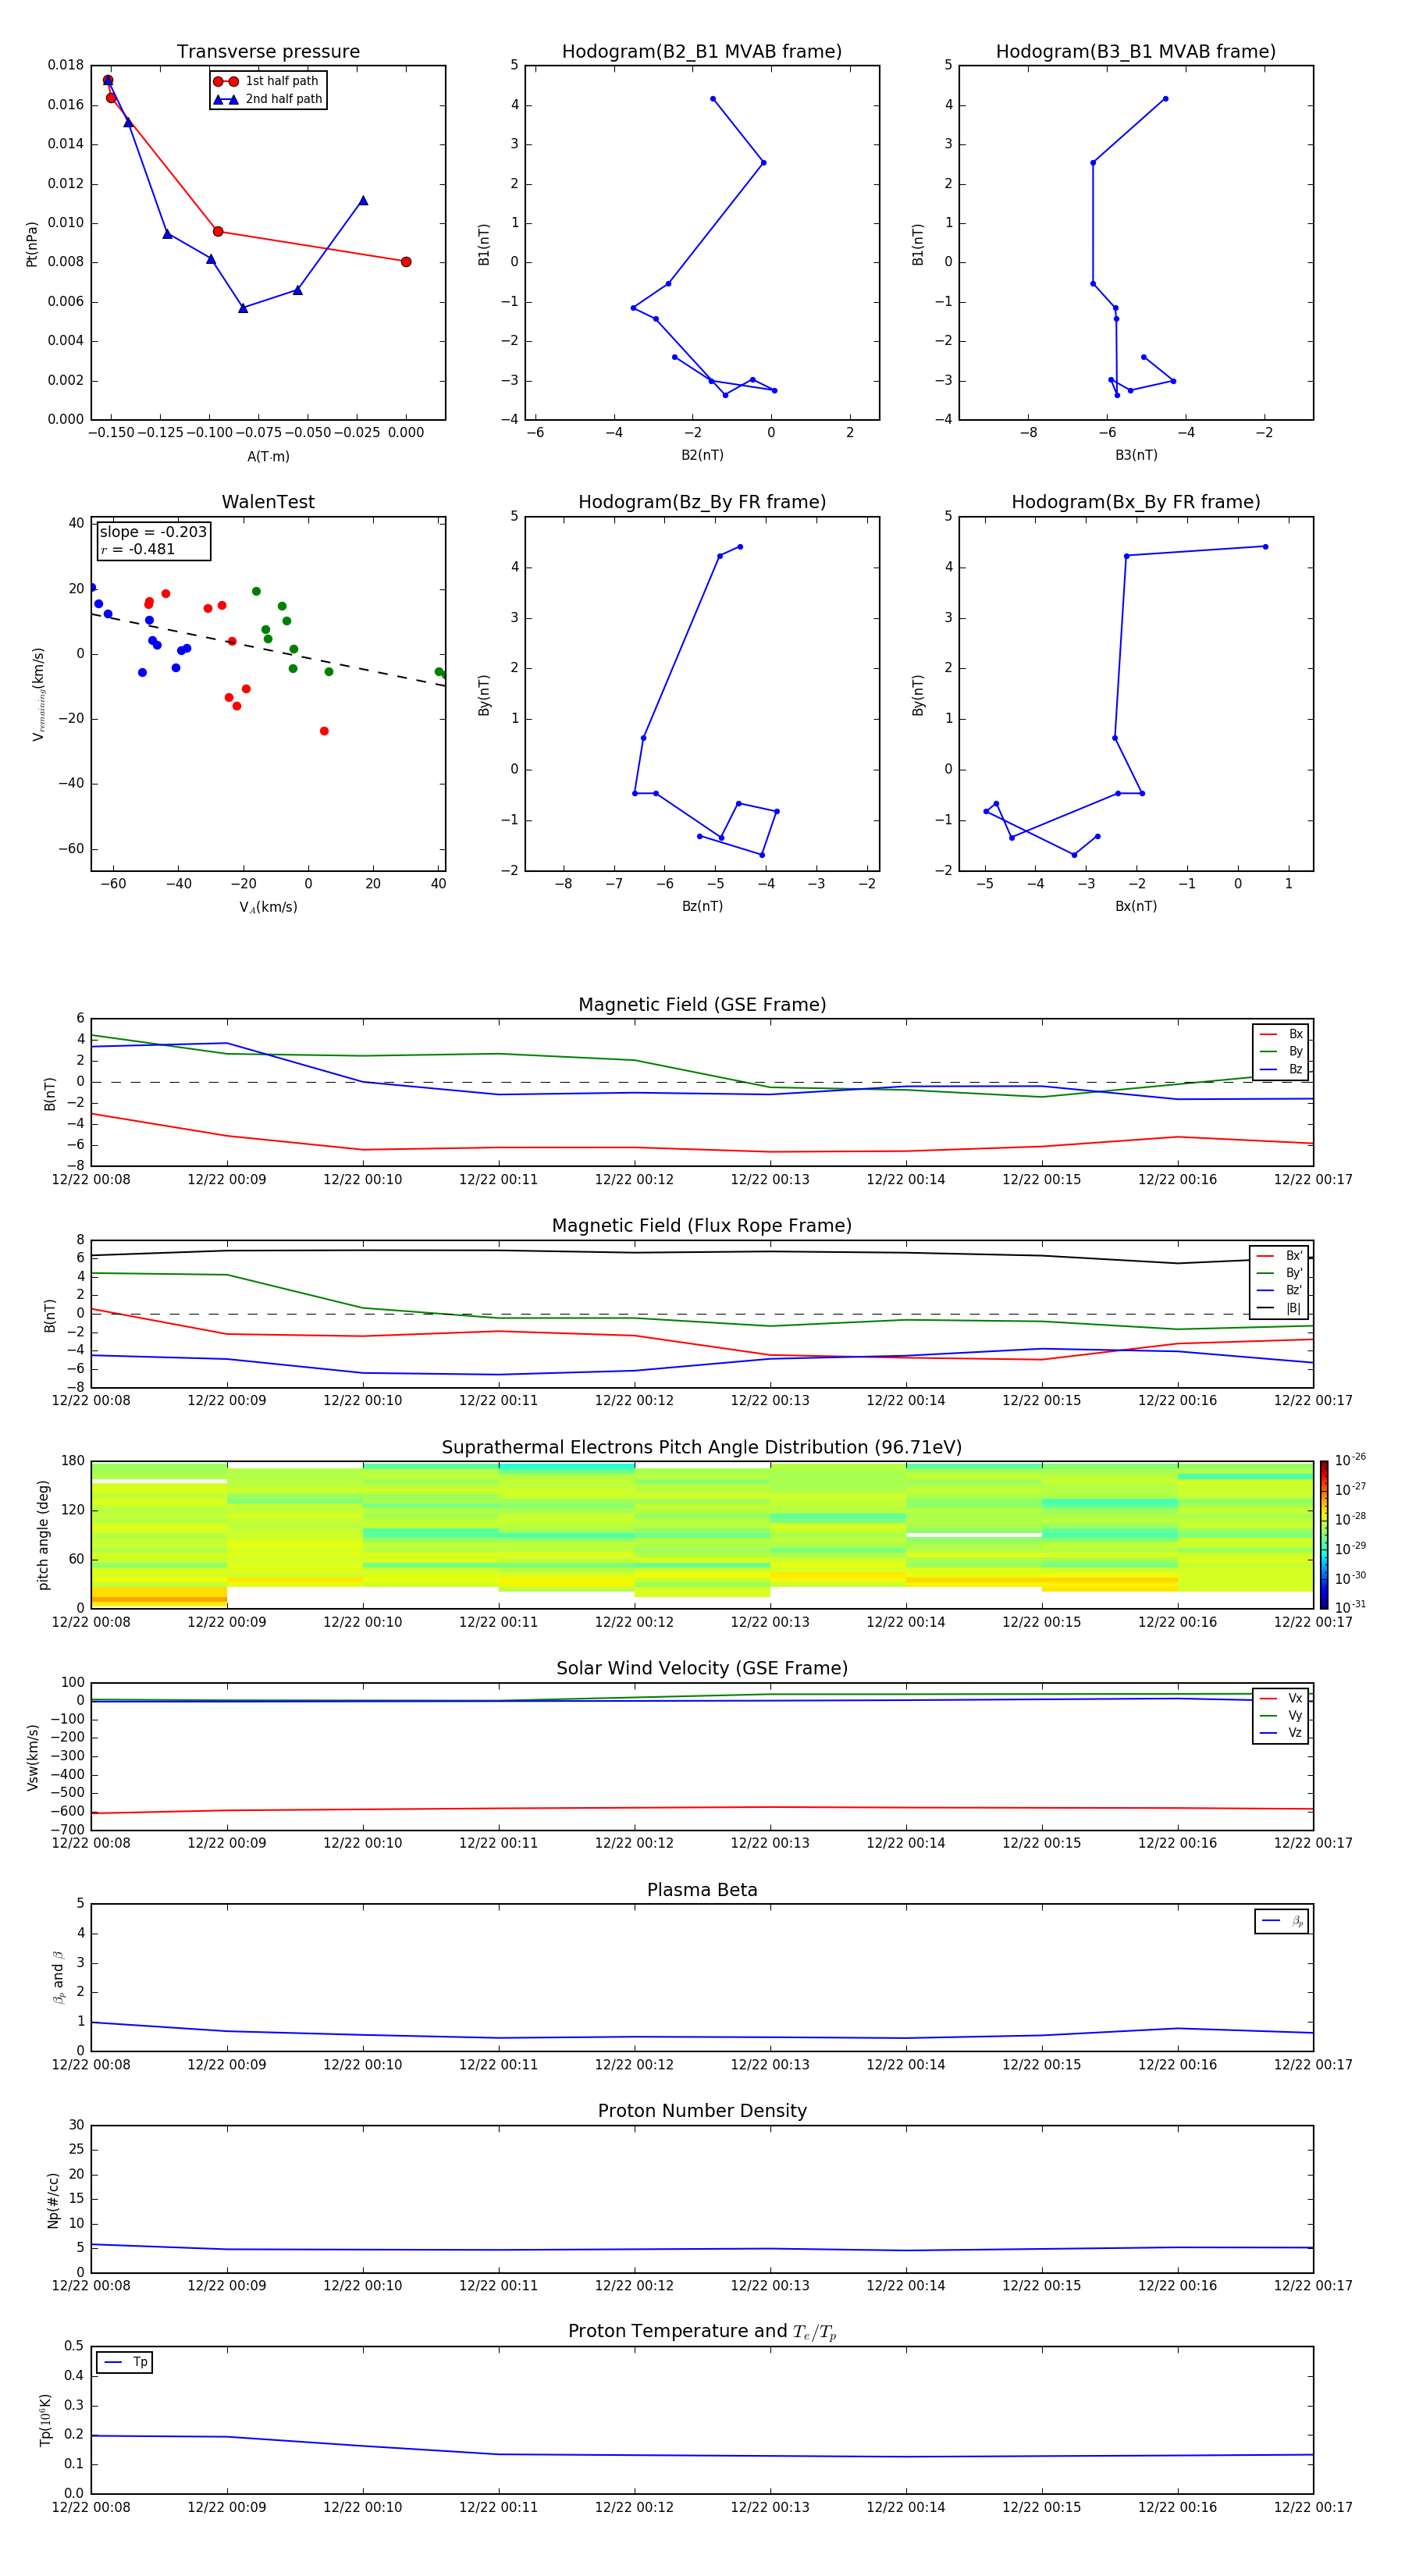Click the topmost point in the Bx_By FR hodogram
Viewport: 1405px width, 2576px height.
tap(1265, 547)
